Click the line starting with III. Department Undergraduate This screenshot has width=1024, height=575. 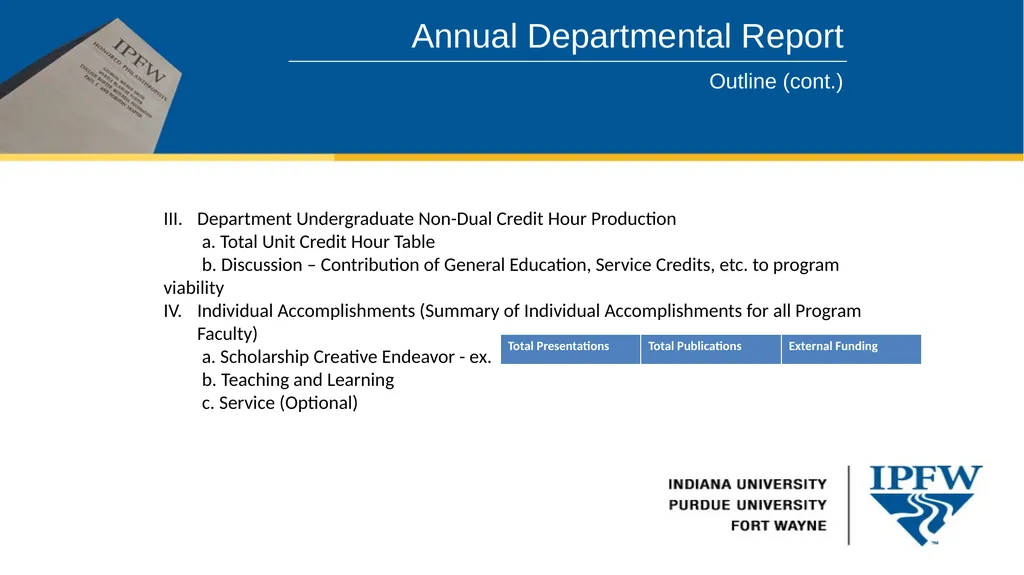[420, 219]
